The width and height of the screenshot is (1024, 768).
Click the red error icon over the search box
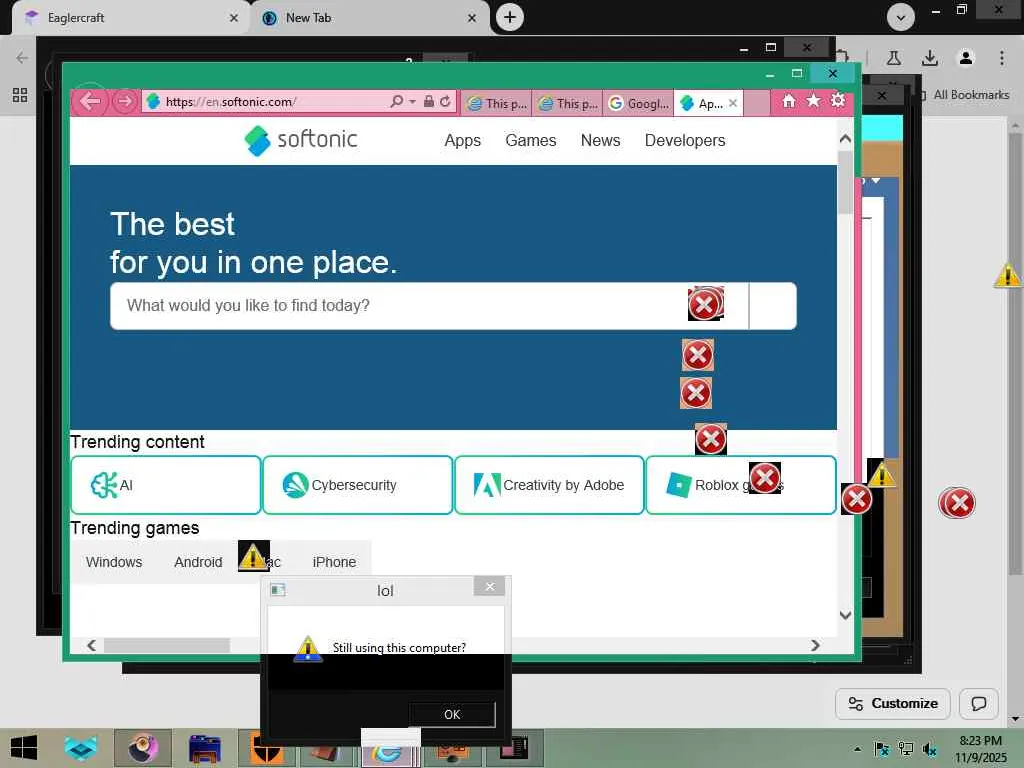pyautogui.click(x=705, y=304)
